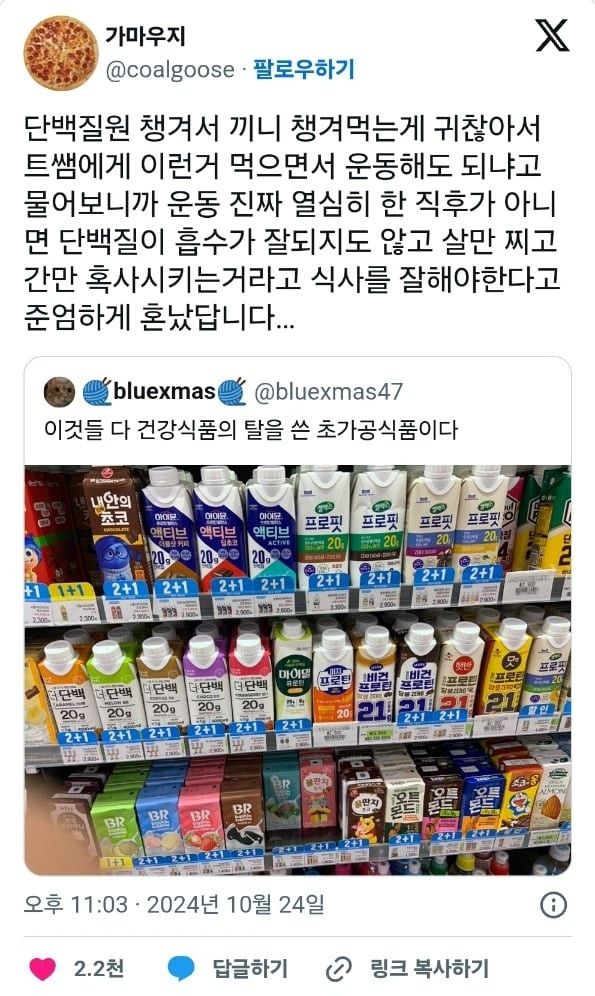The image size is (595, 996).
Task: Open the @bluexmas47 handle
Action: click(328, 392)
